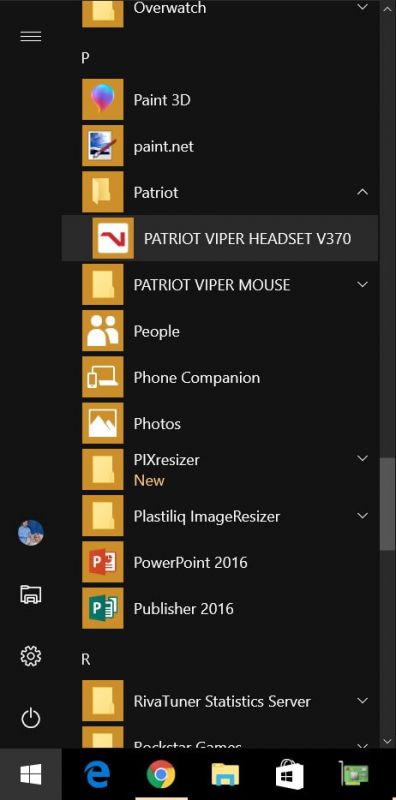The height and width of the screenshot is (800, 396).
Task: Launch PowerPoint 2016 from its icon
Action: [x=103, y=562]
